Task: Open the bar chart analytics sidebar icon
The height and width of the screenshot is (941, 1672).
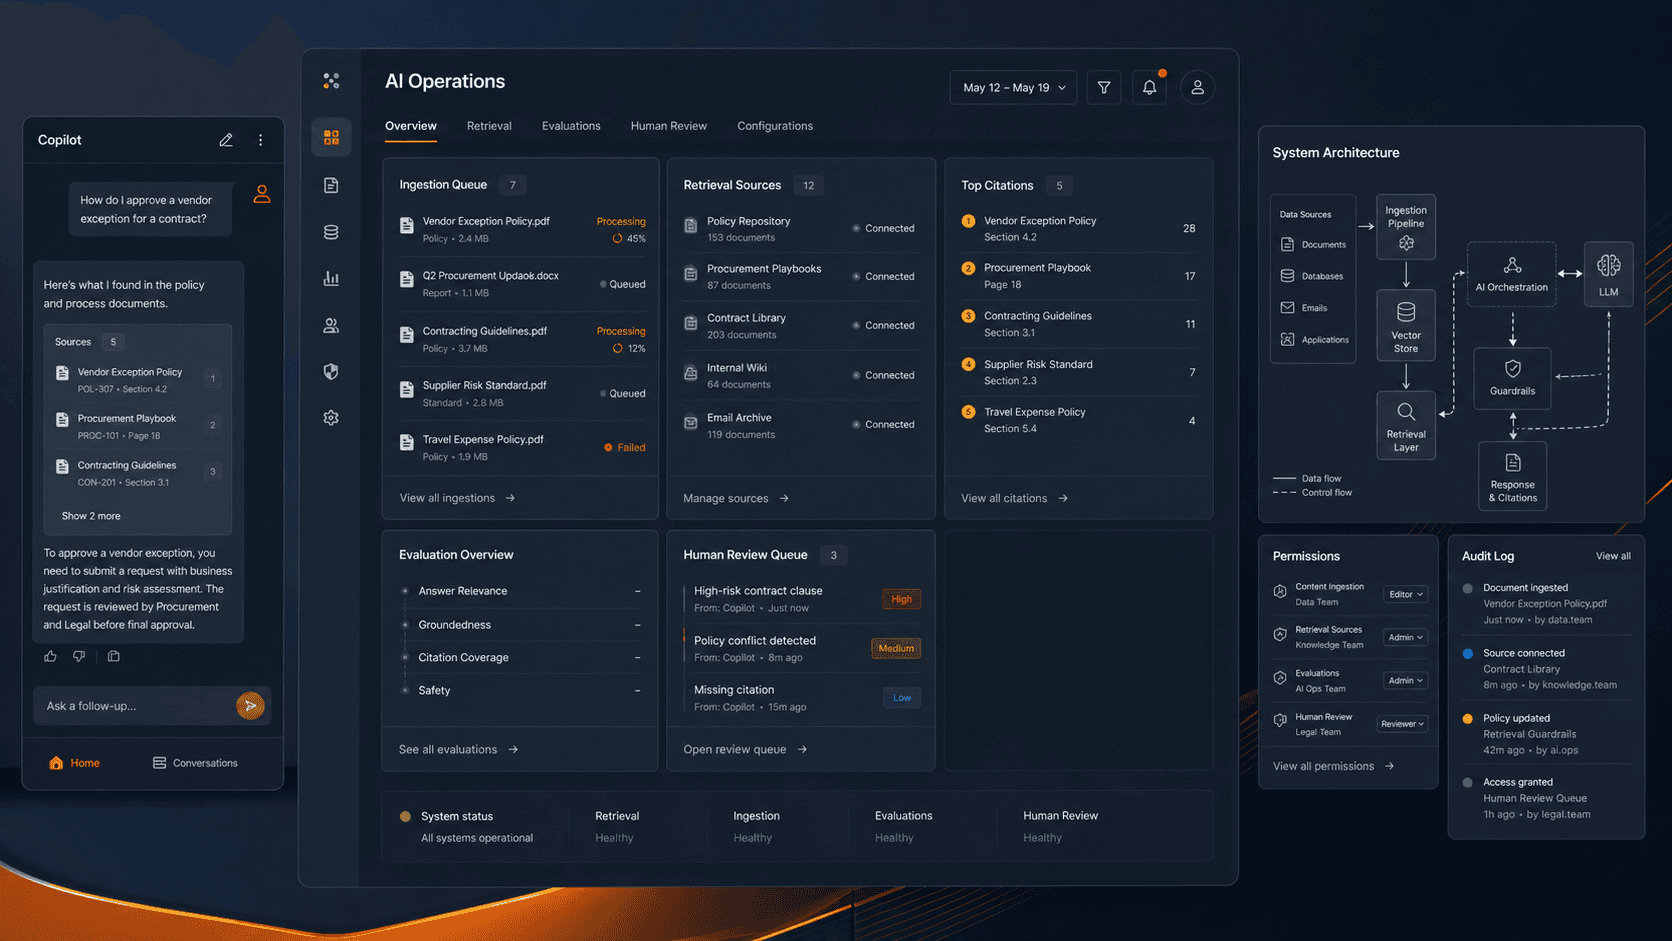Action: (331, 279)
